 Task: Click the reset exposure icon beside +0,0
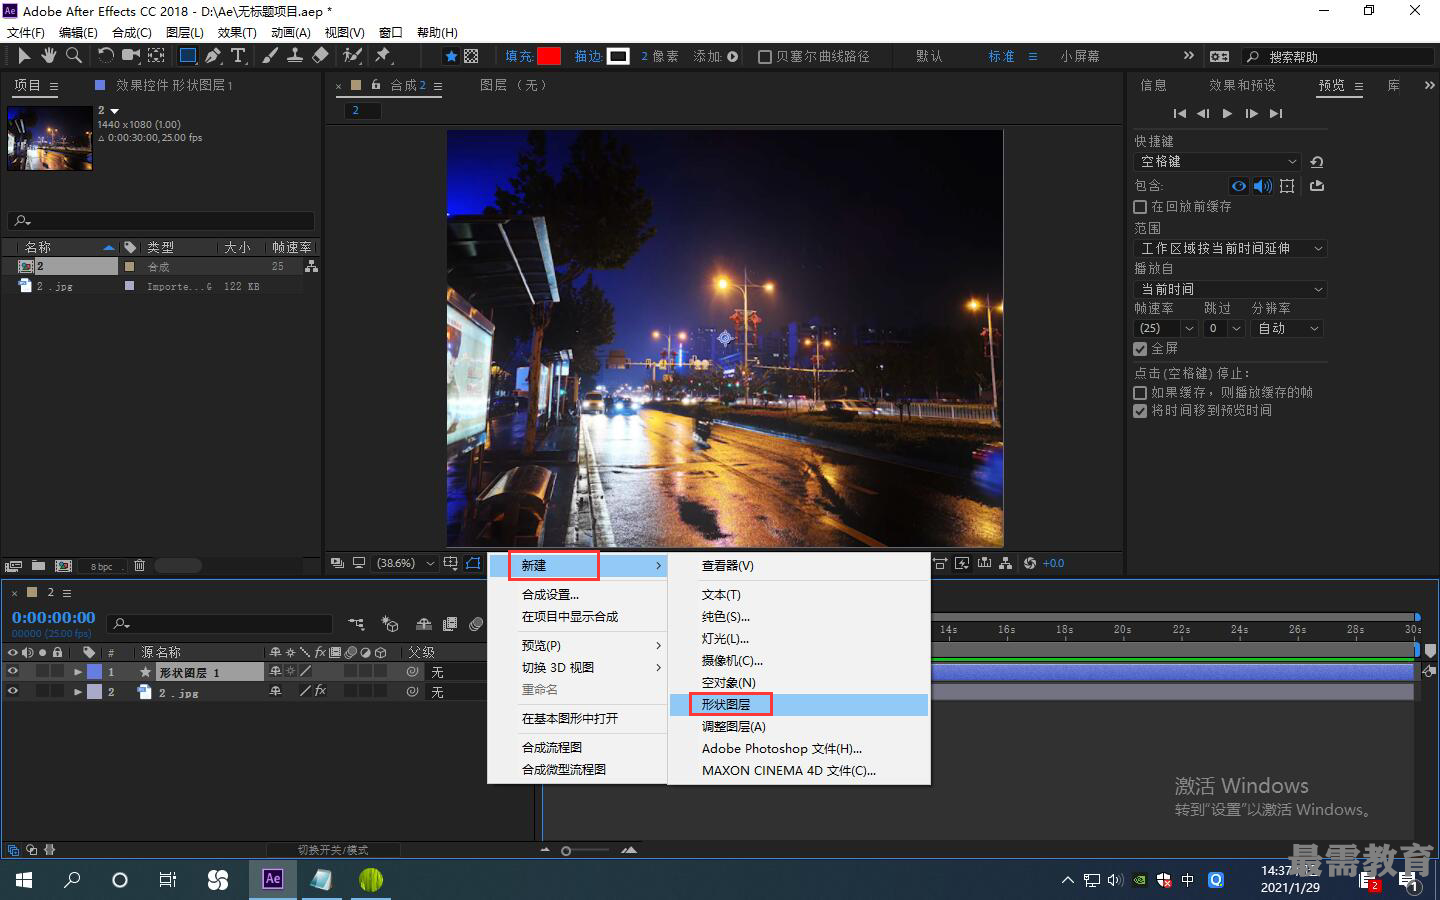pyautogui.click(x=1030, y=563)
